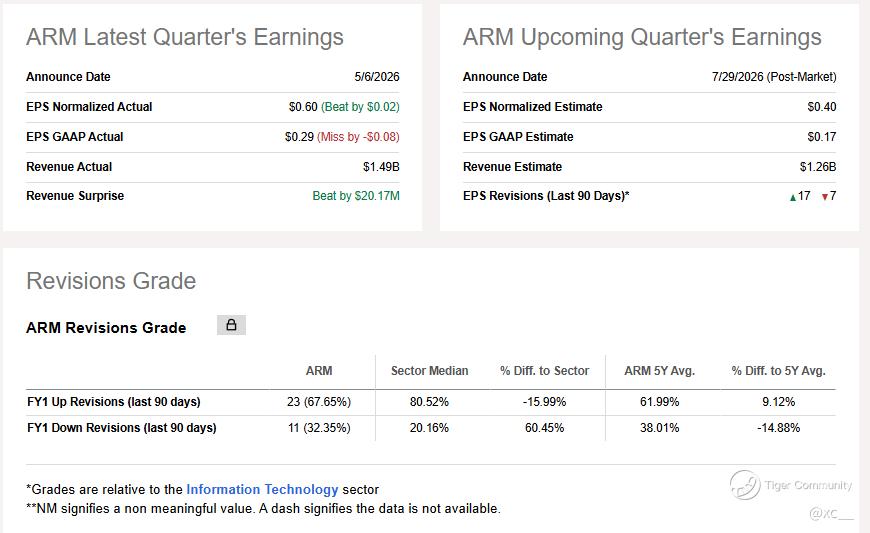Select the Sector Median column header
This screenshot has height=533, width=870.
[429, 370]
